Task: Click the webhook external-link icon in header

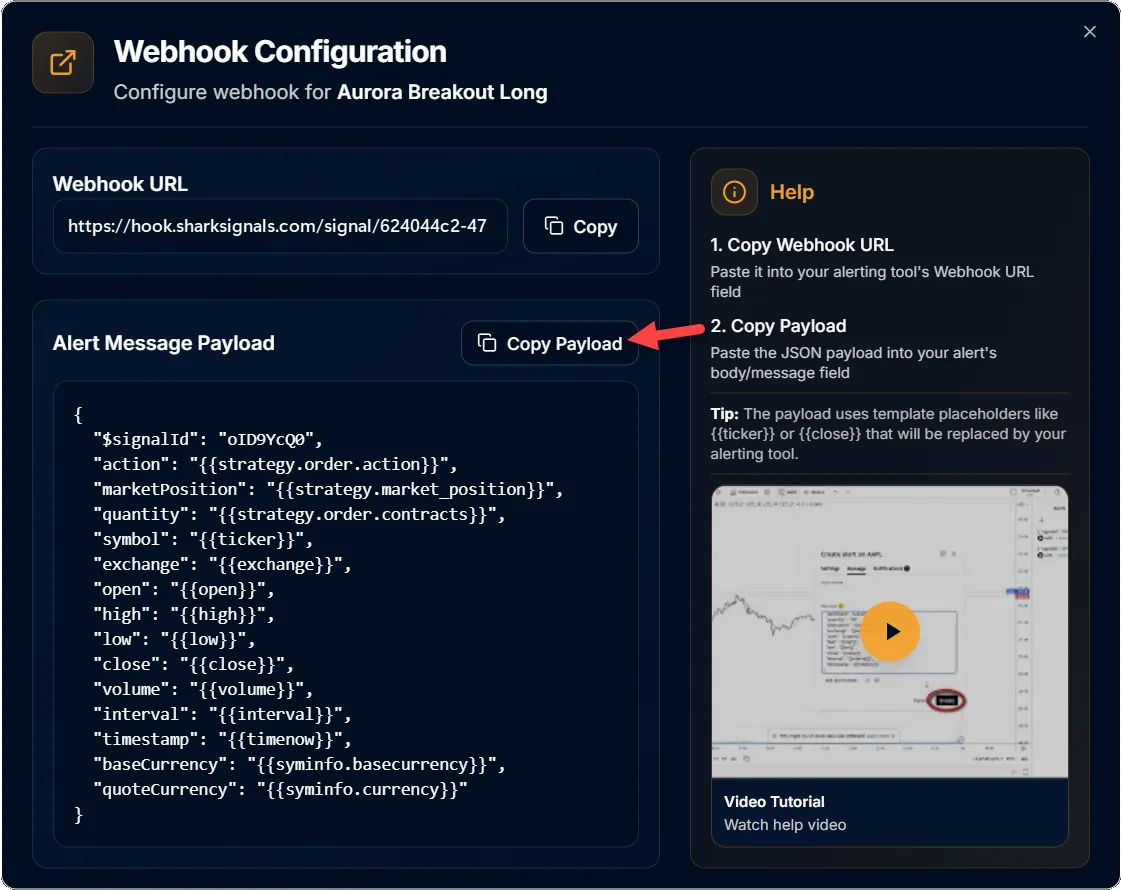Action: click(x=63, y=62)
